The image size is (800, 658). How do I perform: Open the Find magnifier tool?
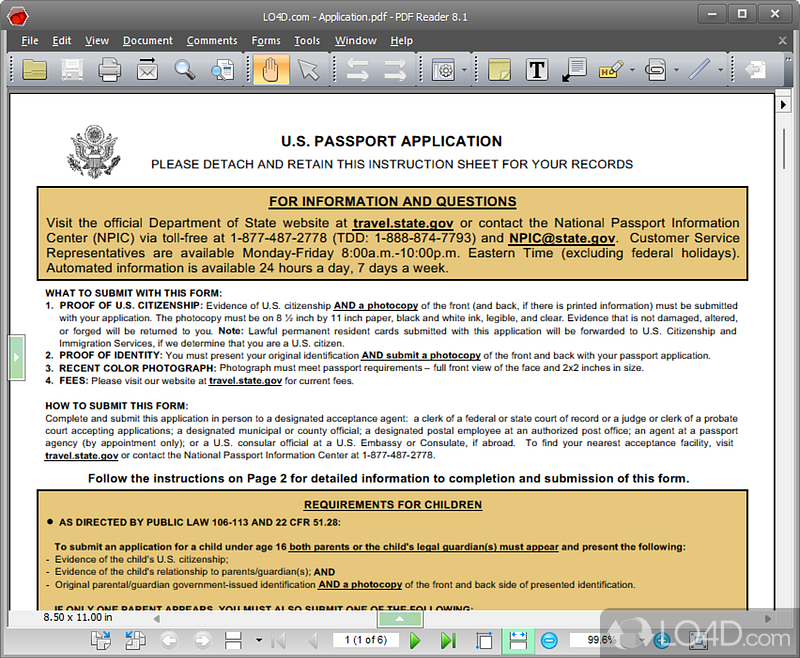pyautogui.click(x=184, y=69)
